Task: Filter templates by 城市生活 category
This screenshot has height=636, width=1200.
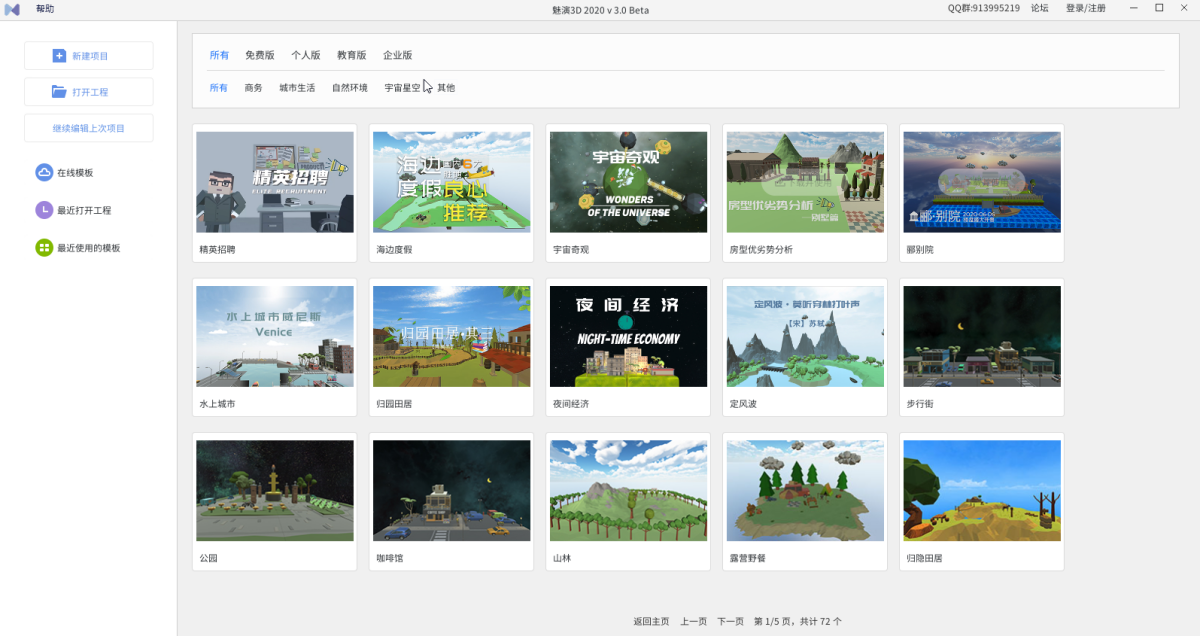Action: 297,88
